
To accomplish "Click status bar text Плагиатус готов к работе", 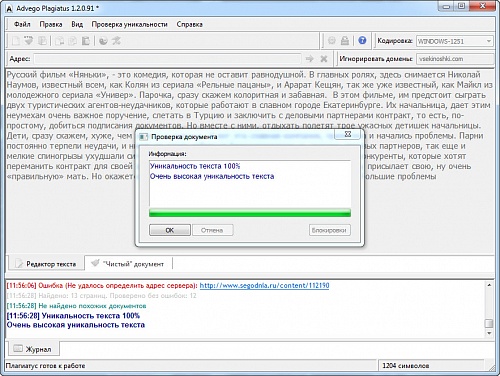I will pyautogui.click(x=45, y=366).
